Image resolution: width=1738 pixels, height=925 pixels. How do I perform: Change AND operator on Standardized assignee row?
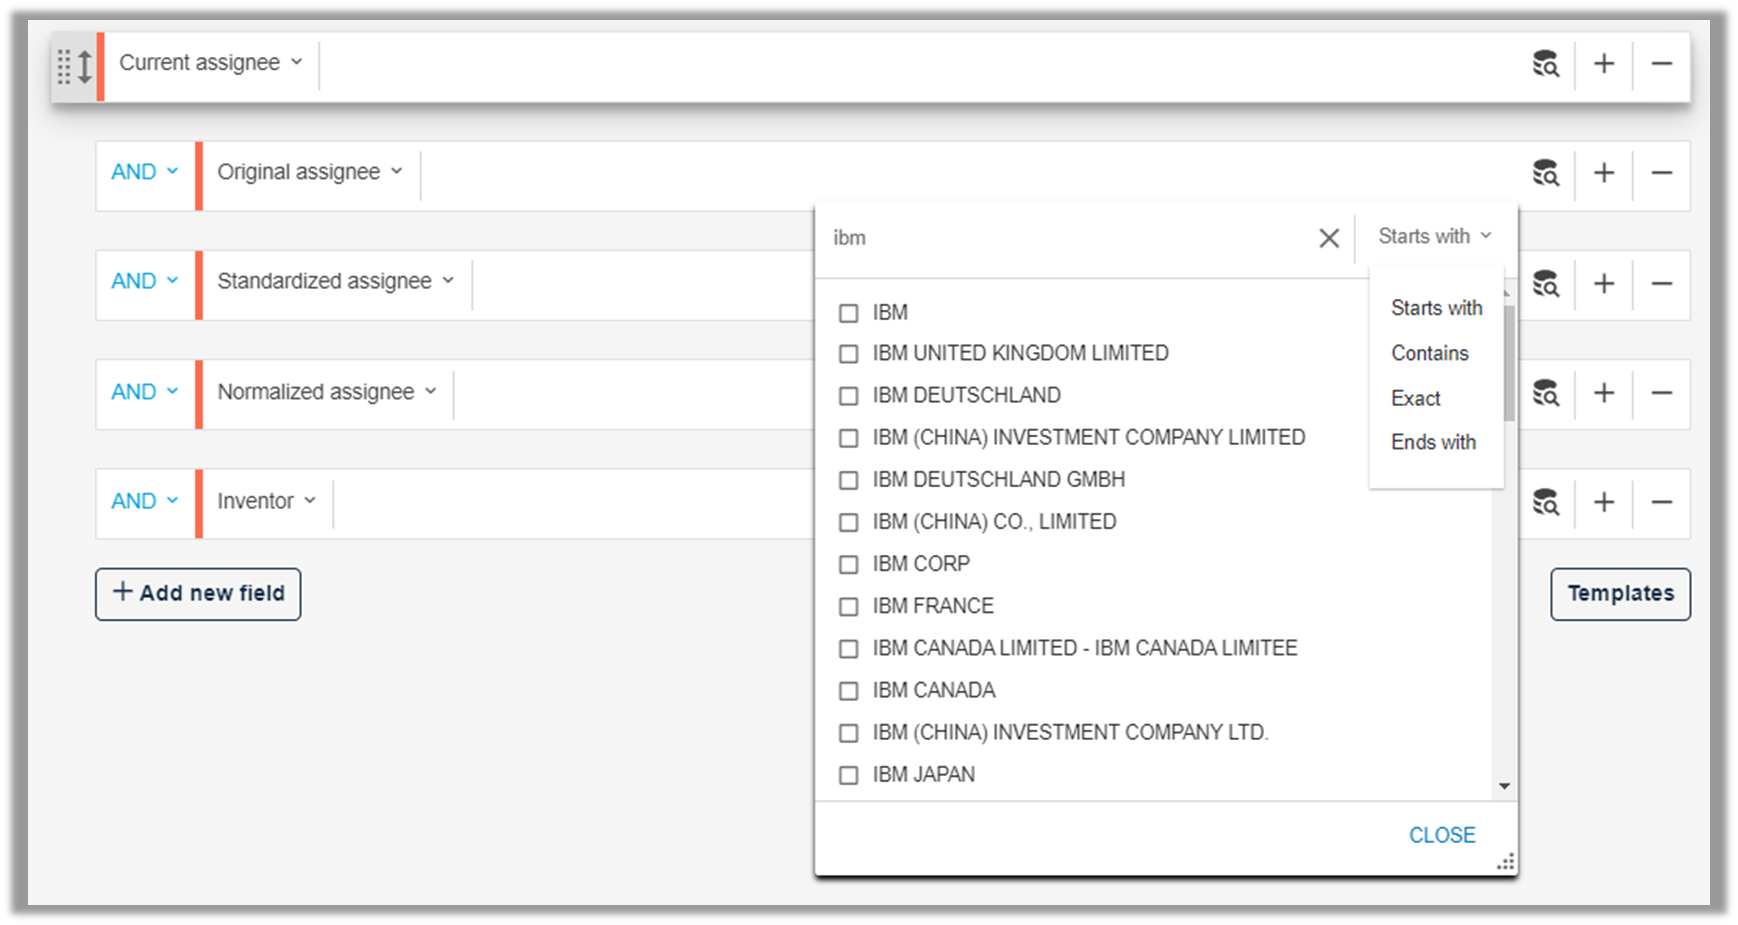[x=145, y=281]
